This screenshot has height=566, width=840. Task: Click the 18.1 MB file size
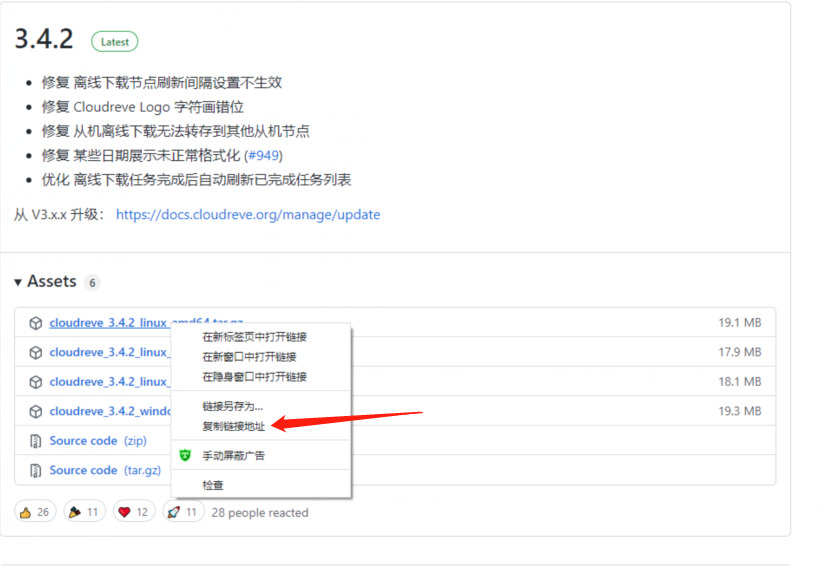click(x=740, y=381)
